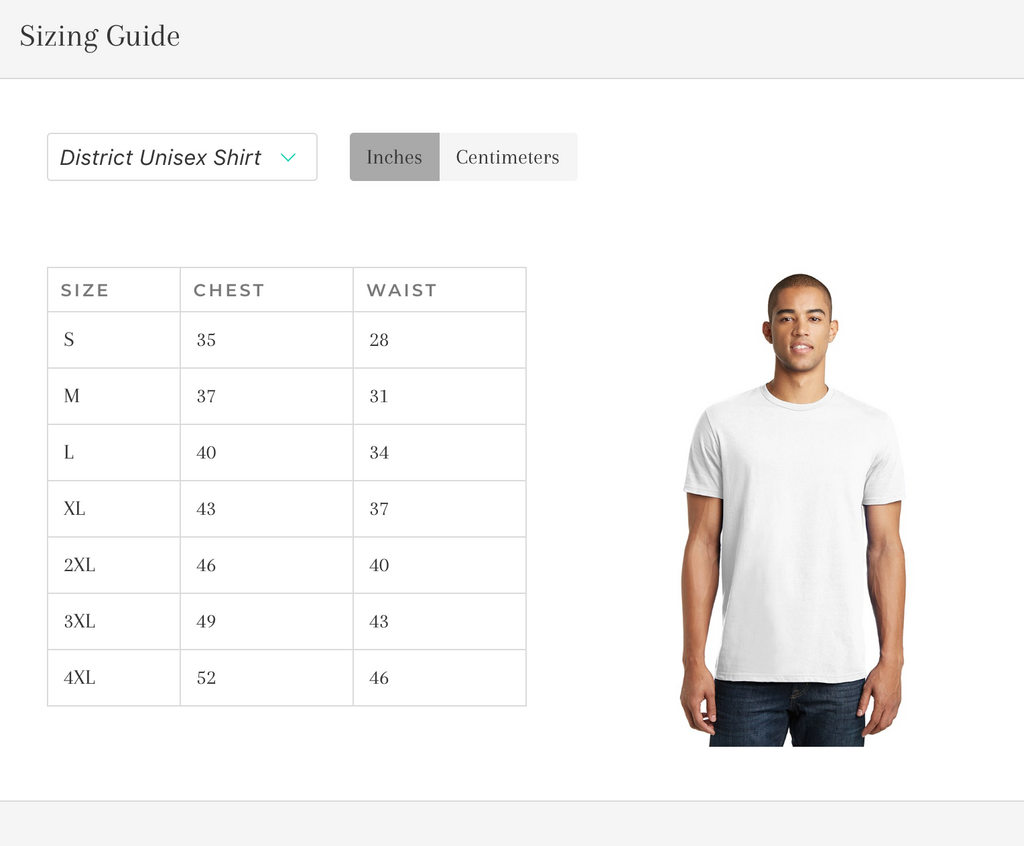Screen dimensions: 1024x846
Task: Click the teal dropdown chevron arrow
Action: (x=288, y=157)
